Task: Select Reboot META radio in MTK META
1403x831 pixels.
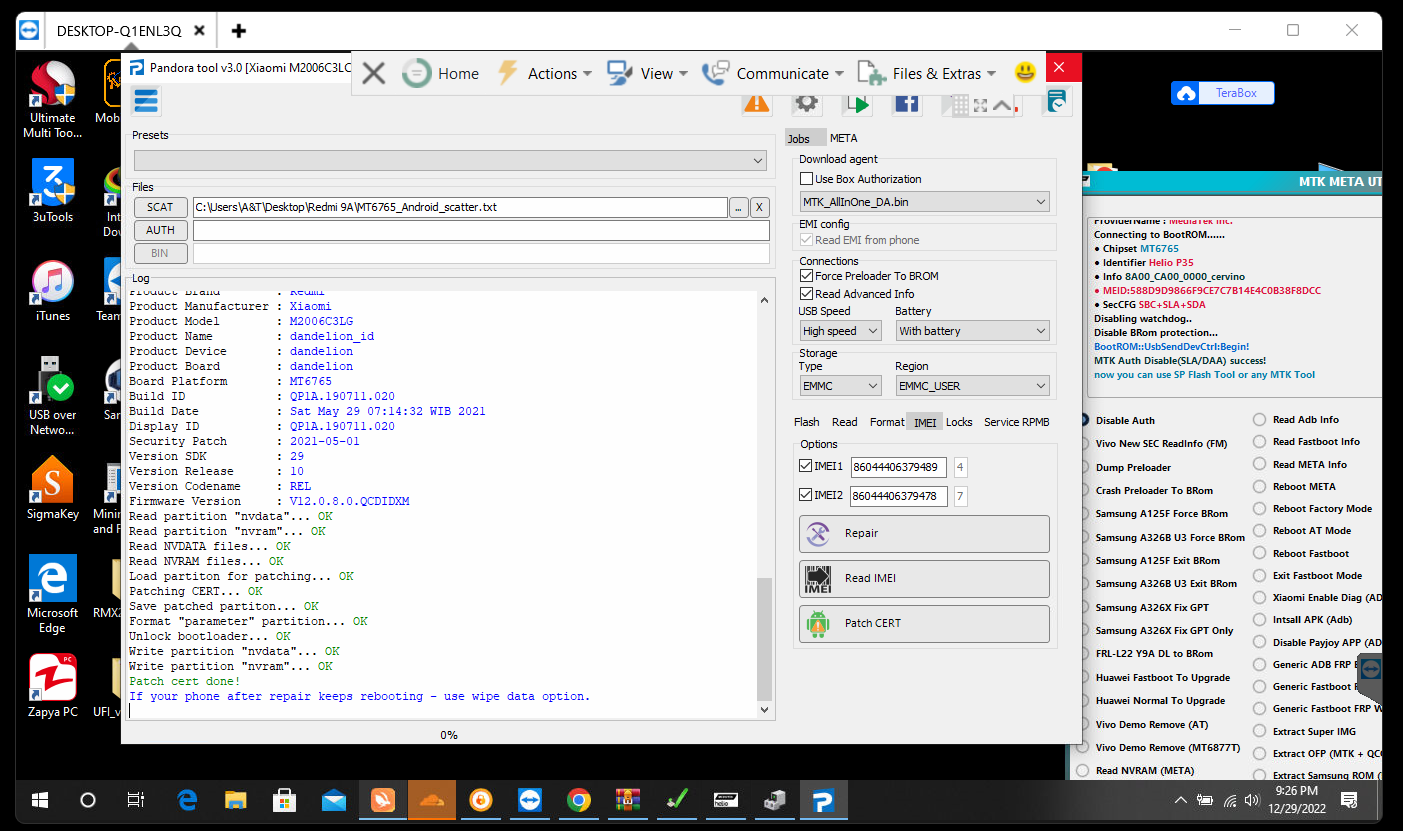Action: tap(1260, 487)
